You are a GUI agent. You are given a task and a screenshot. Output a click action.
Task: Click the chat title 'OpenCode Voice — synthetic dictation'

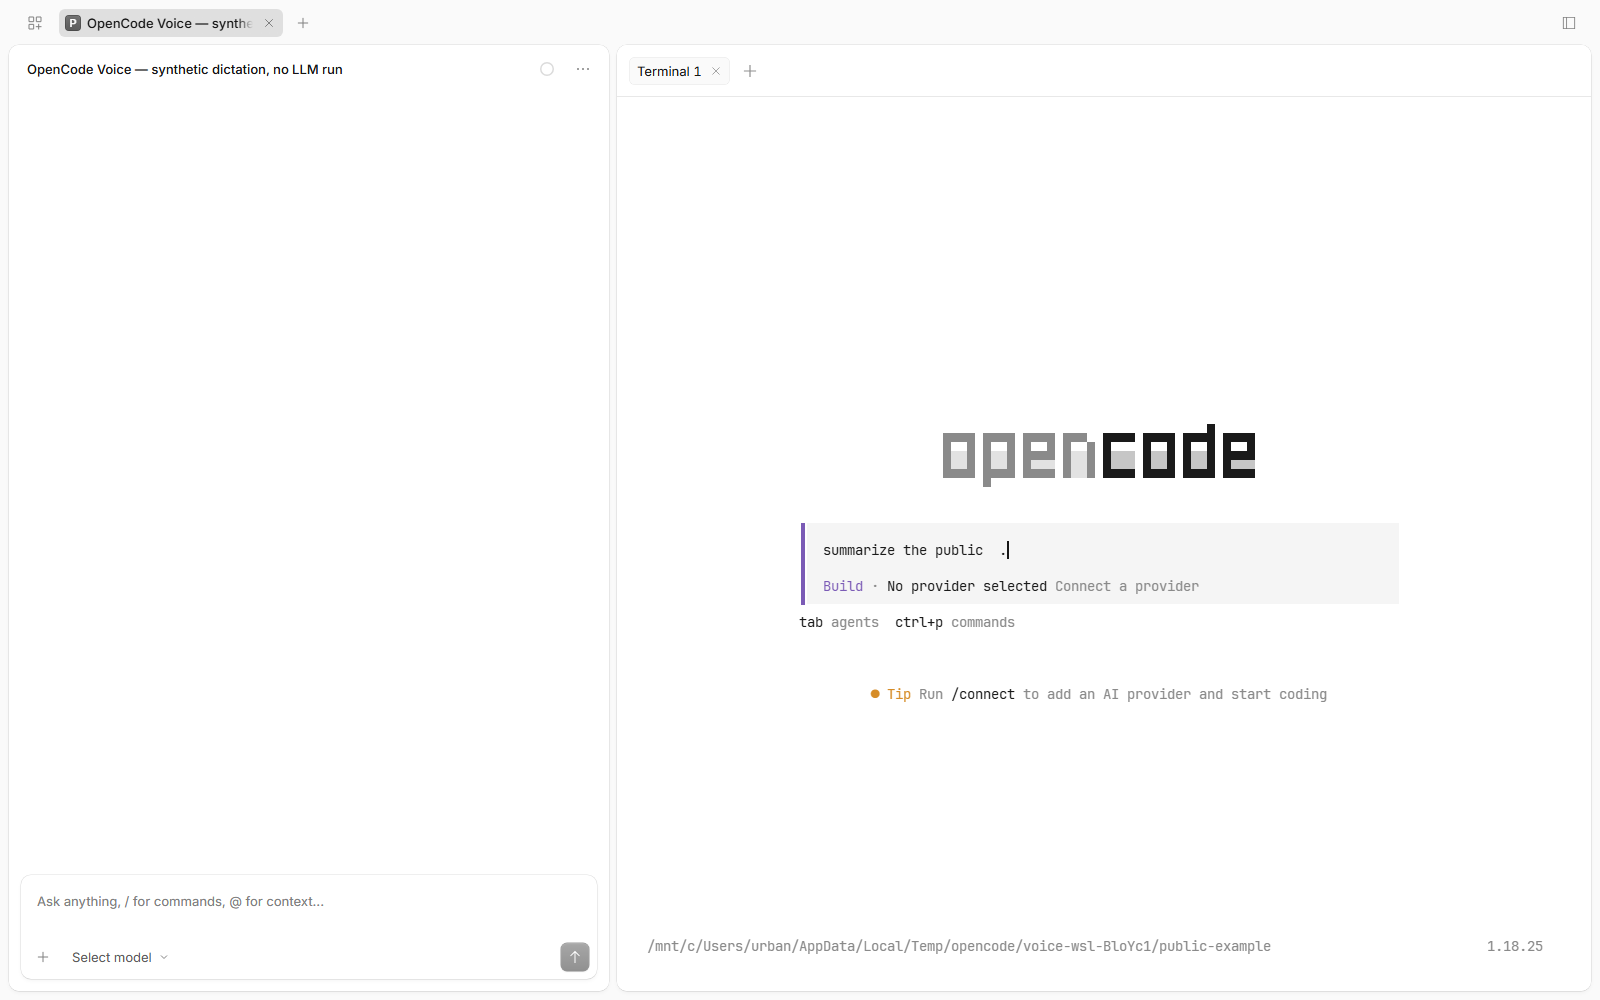coord(185,69)
